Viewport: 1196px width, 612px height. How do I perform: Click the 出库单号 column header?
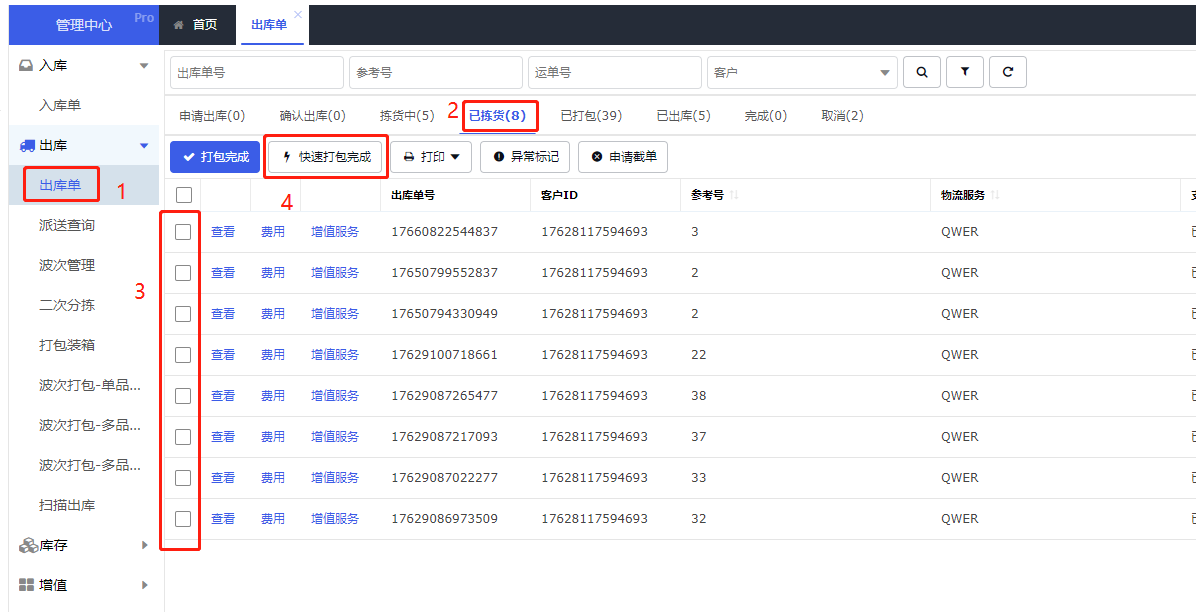[x=413, y=195]
